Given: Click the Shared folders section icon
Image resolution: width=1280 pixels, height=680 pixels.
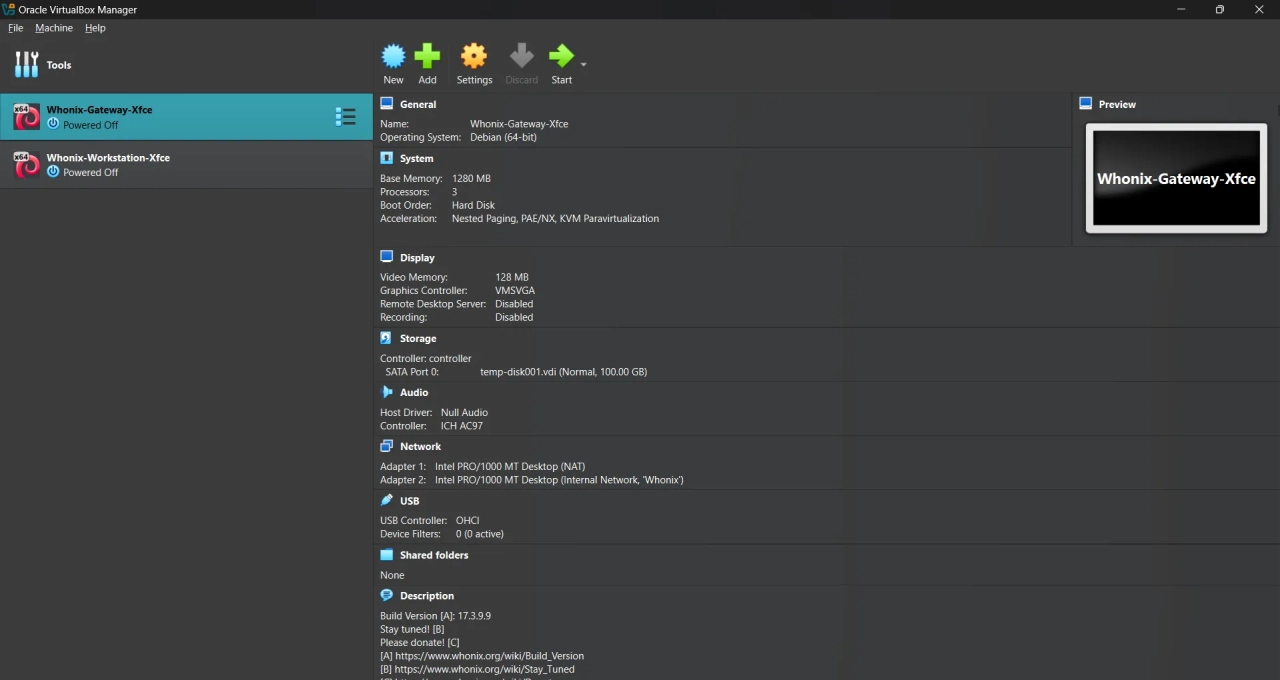Looking at the screenshot, I should point(387,554).
